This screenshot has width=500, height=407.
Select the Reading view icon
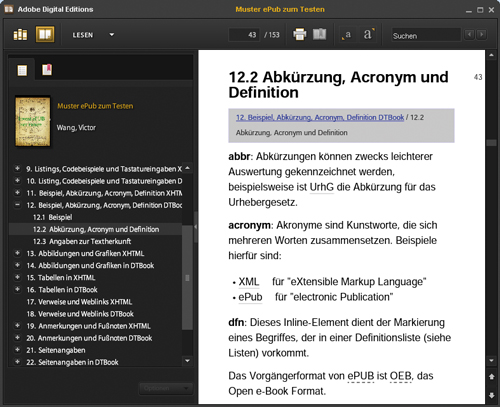pyautogui.click(x=45, y=34)
